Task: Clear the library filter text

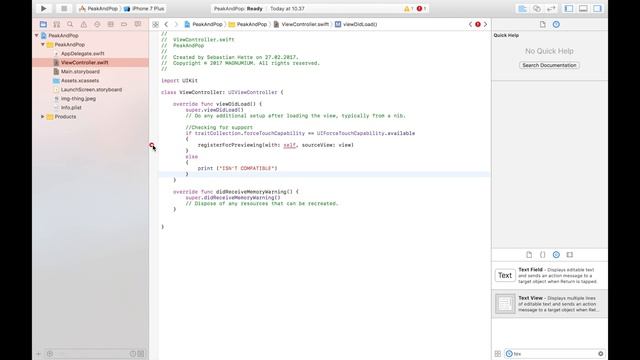Action: pos(600,354)
